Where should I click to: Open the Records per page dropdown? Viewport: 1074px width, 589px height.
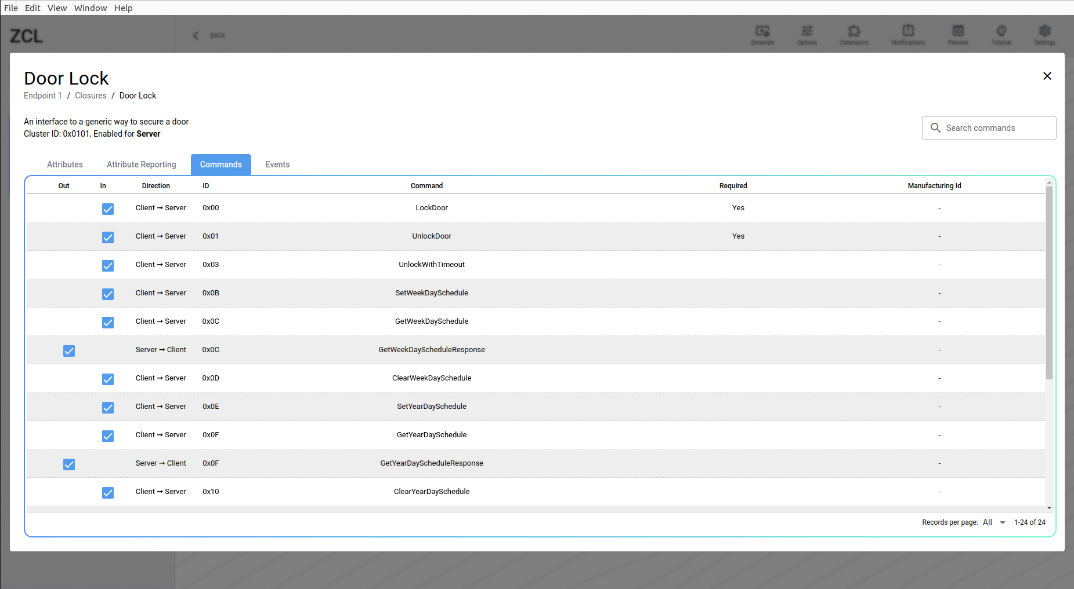click(x=991, y=522)
